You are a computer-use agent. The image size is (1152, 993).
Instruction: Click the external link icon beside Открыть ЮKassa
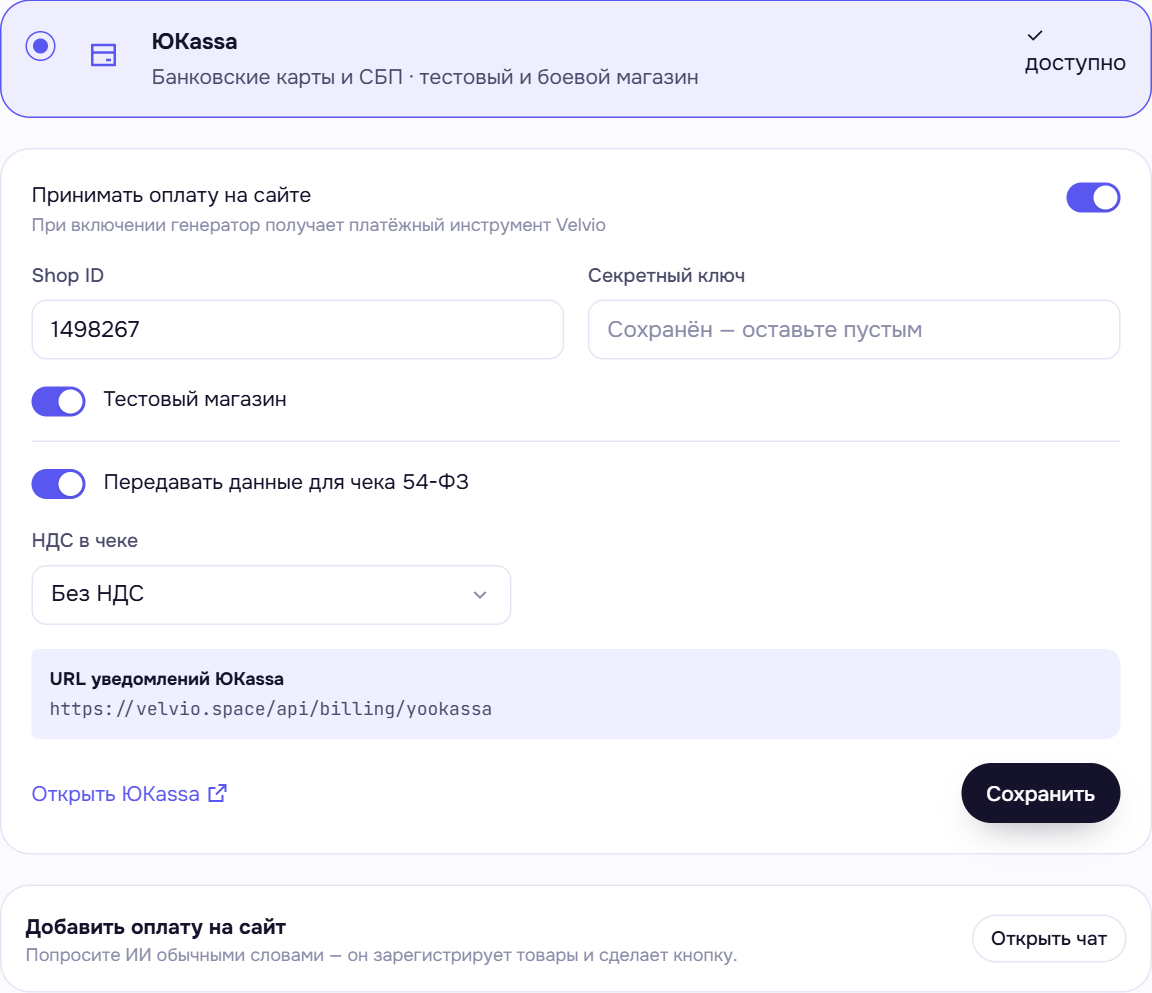217,793
